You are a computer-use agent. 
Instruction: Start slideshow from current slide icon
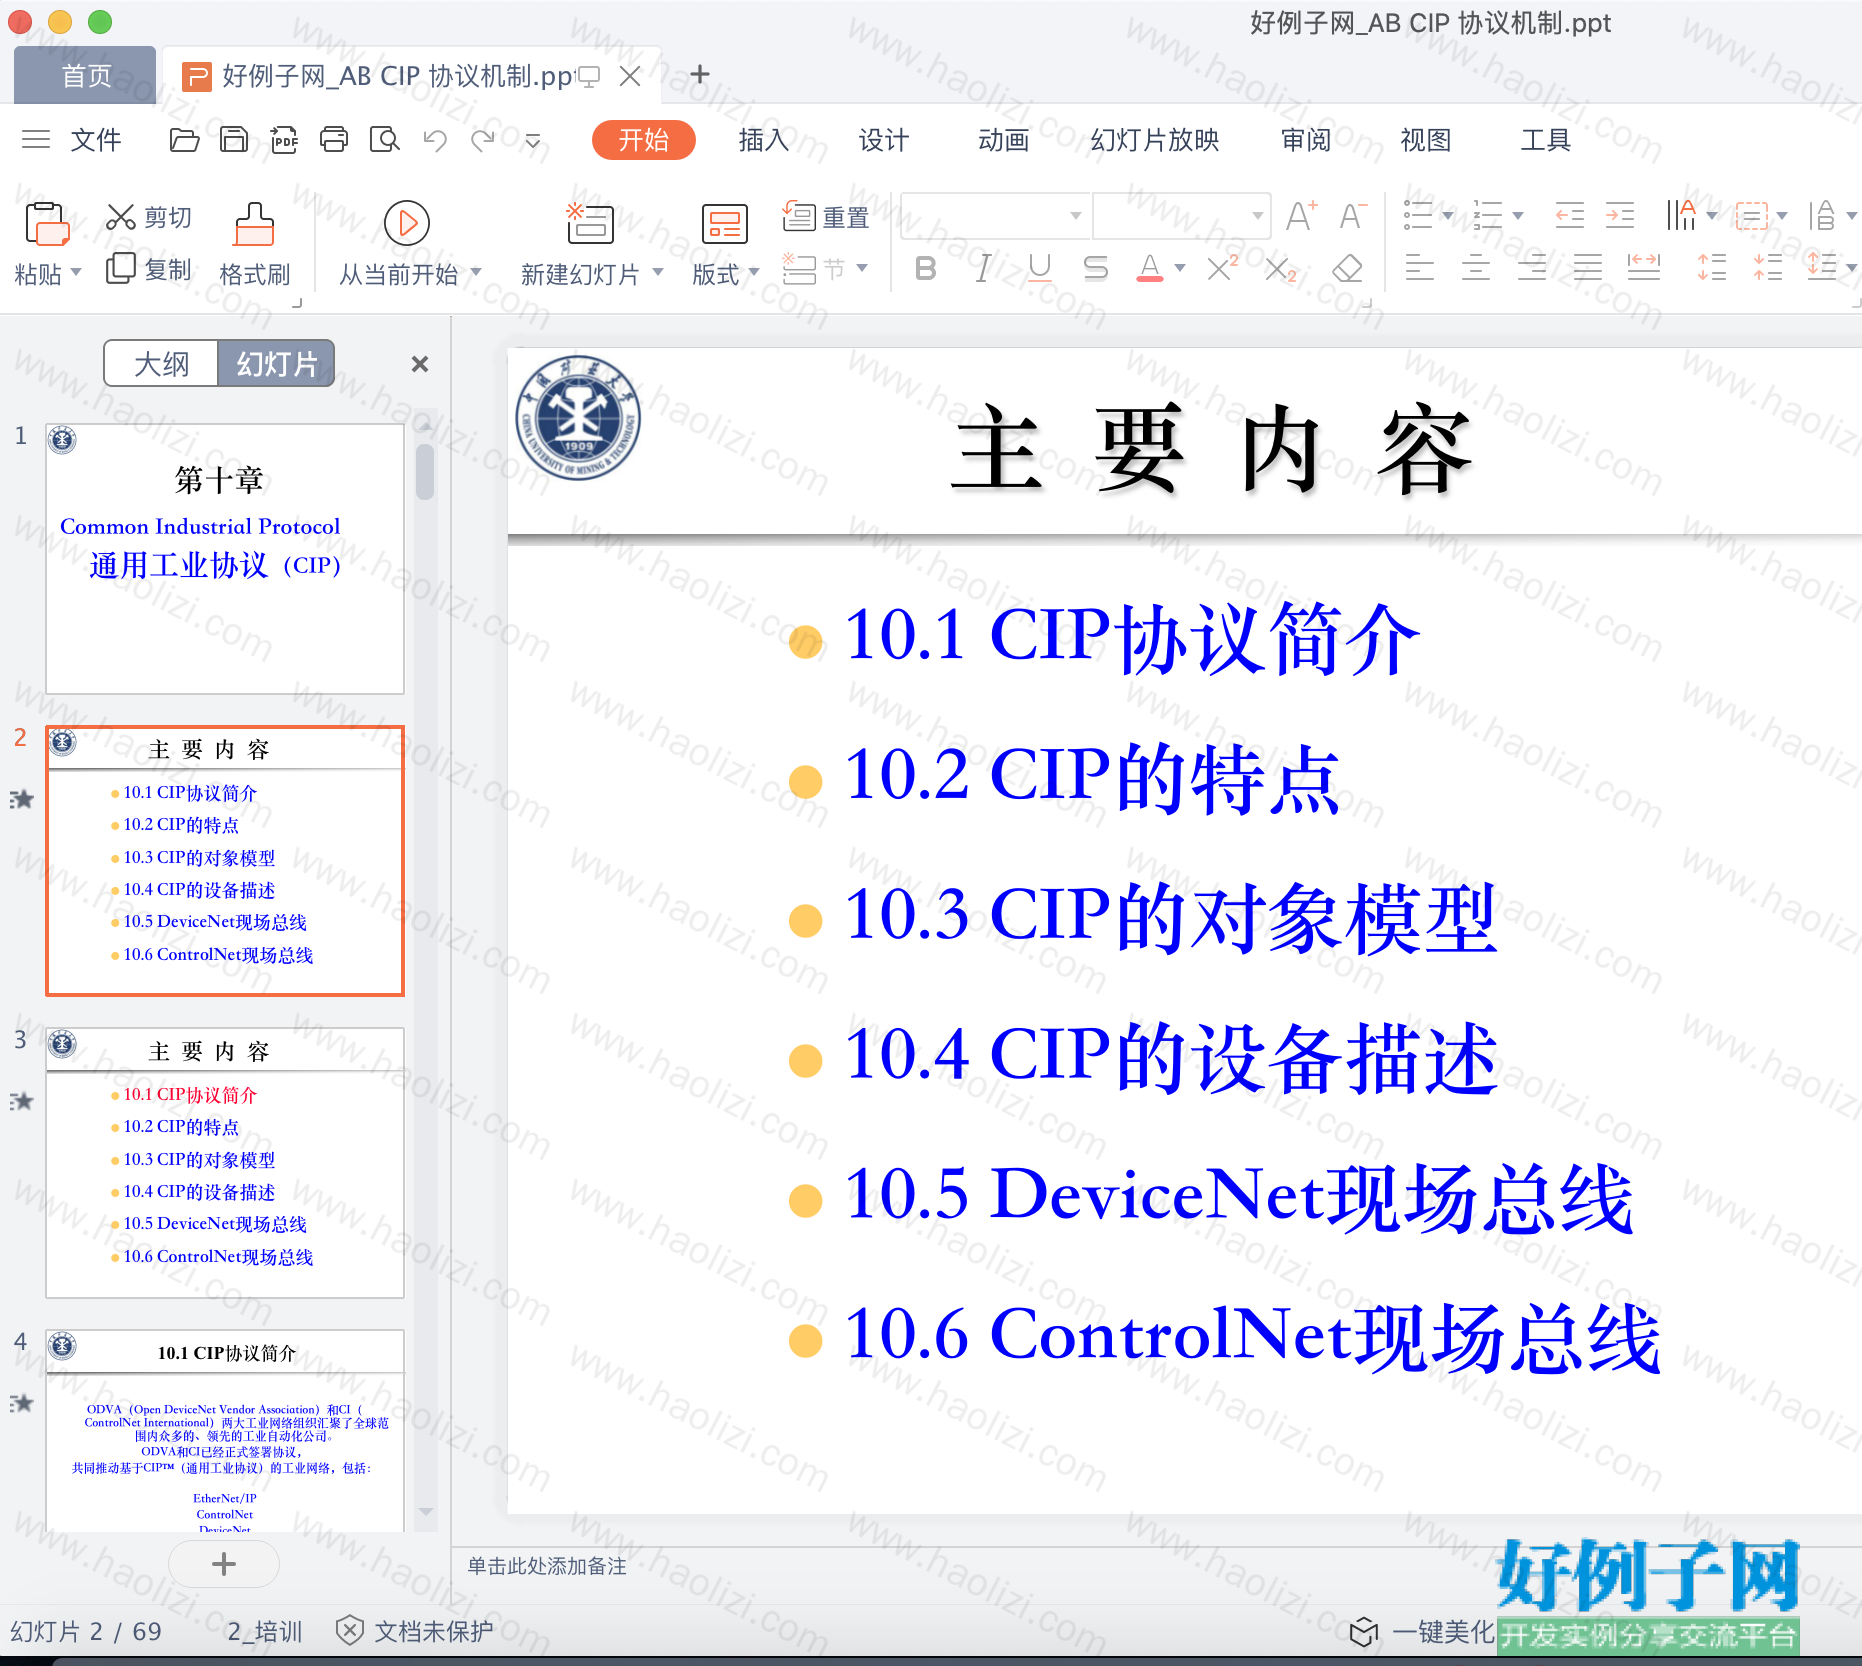coord(407,223)
